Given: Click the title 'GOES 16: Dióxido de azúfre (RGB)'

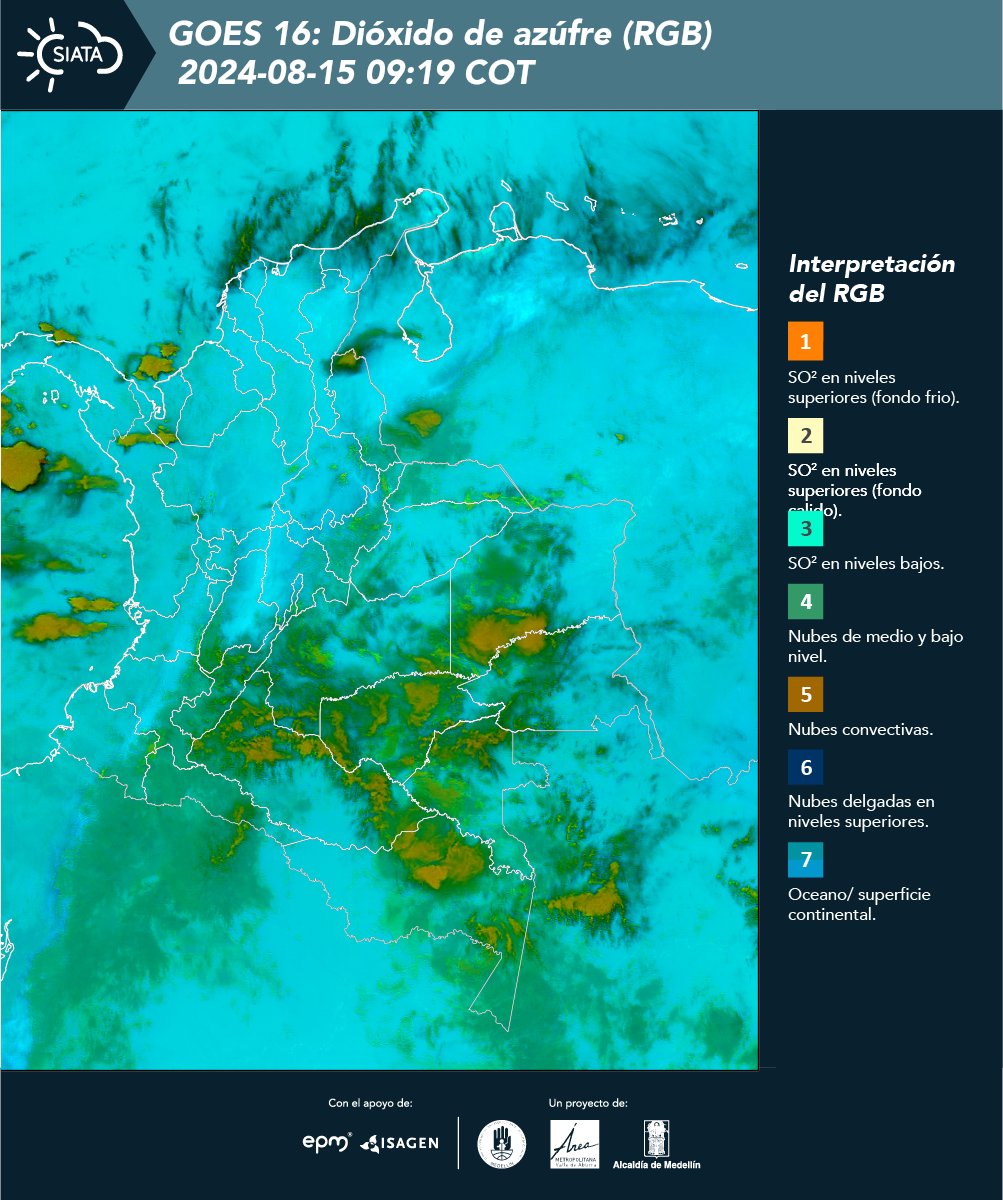Looking at the screenshot, I should pos(441,35).
